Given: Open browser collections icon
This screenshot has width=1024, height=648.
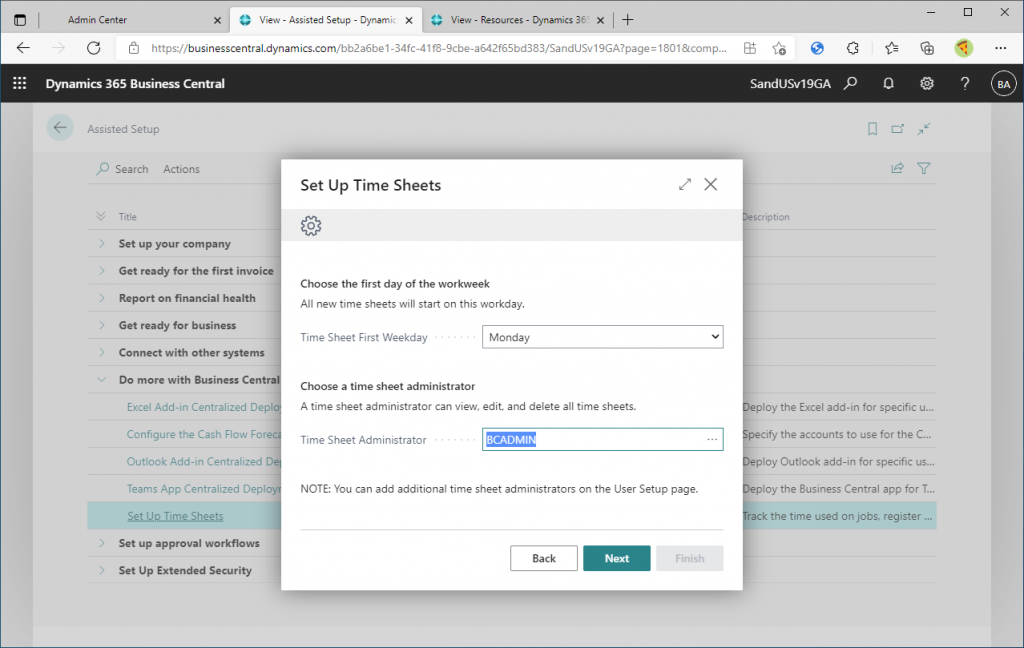Looking at the screenshot, I should point(927,48).
